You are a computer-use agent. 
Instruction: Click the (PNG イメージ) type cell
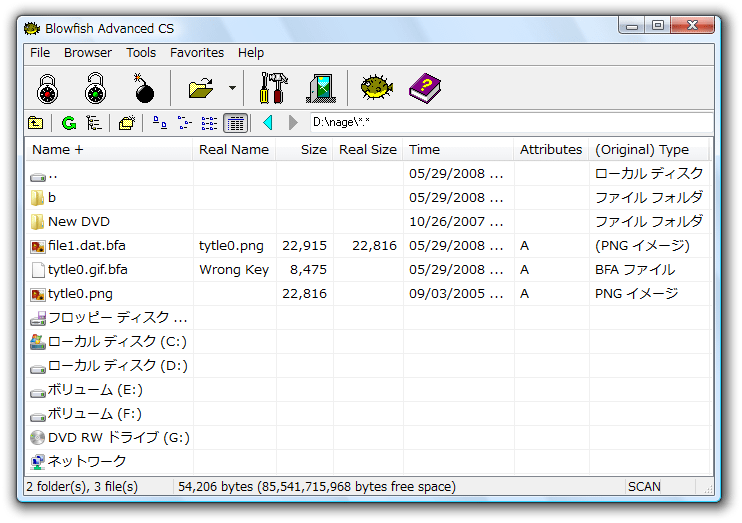tap(642, 246)
